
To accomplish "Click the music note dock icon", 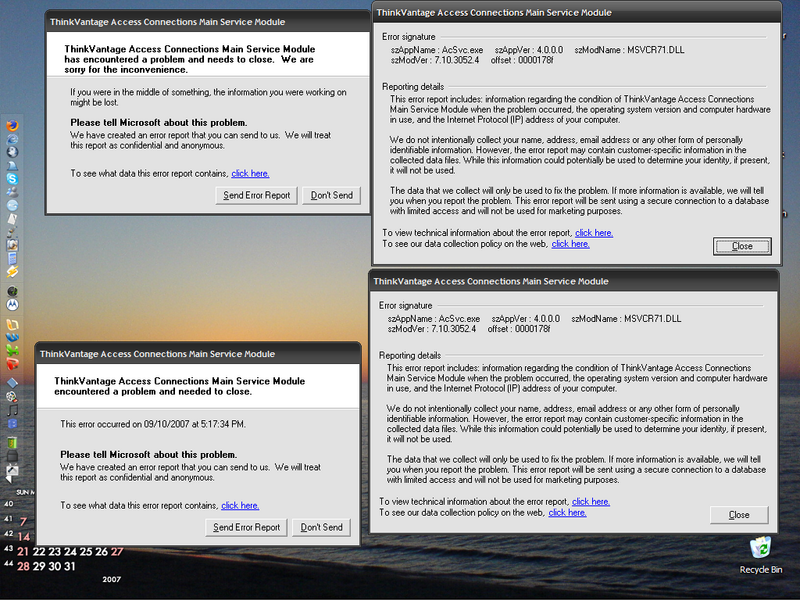I will [12, 410].
